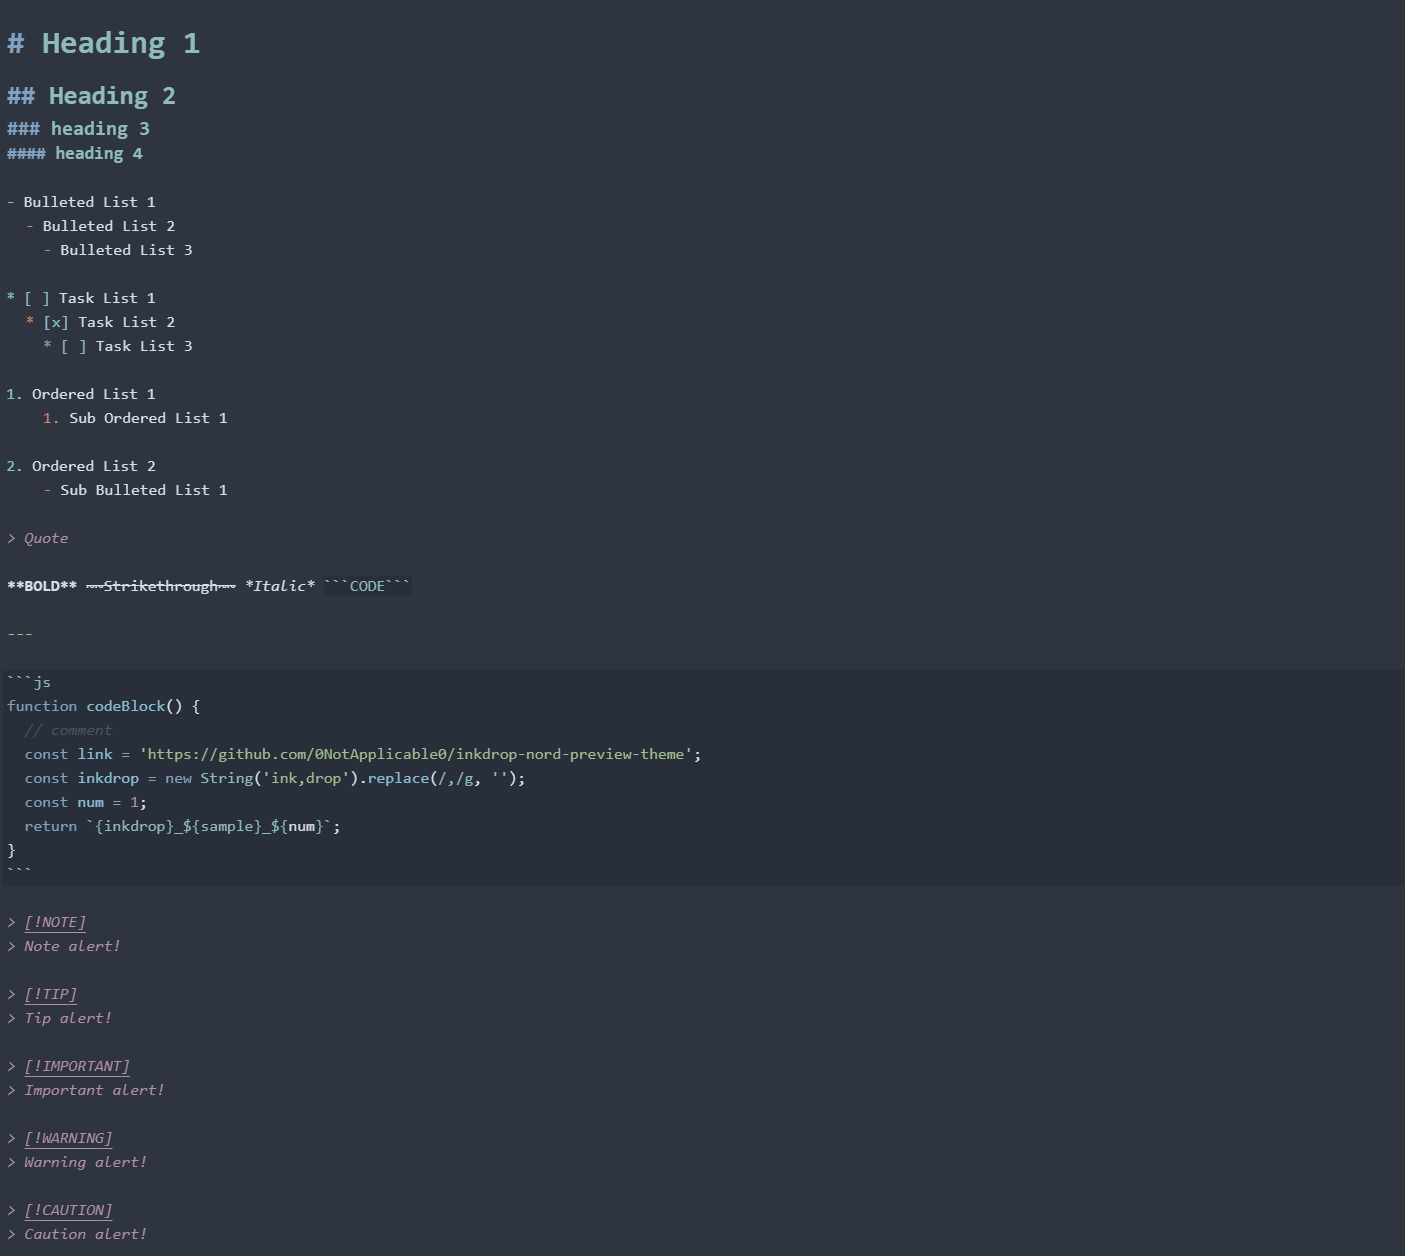Click the [x] marker of Task List 2
Screen dimensions: 1405x1256
click(56, 322)
